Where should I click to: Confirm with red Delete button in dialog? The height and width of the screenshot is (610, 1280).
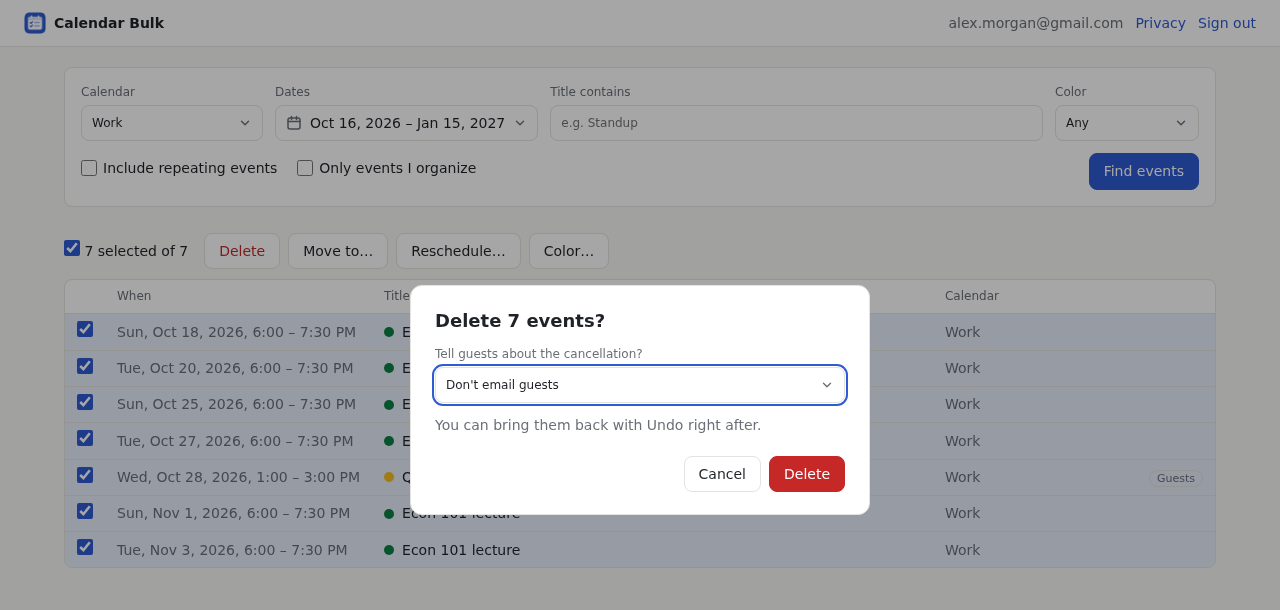click(x=807, y=474)
